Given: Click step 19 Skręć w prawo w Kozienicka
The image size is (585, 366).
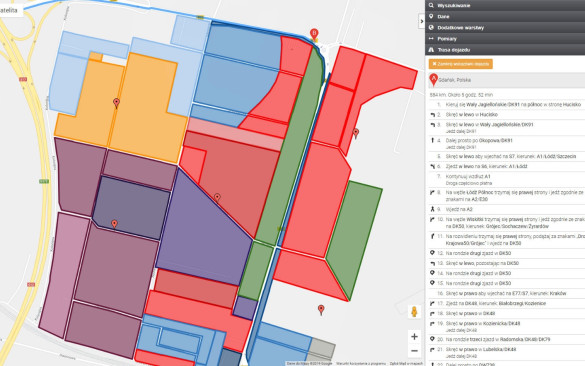Looking at the screenshot, I should [x=506, y=326].
